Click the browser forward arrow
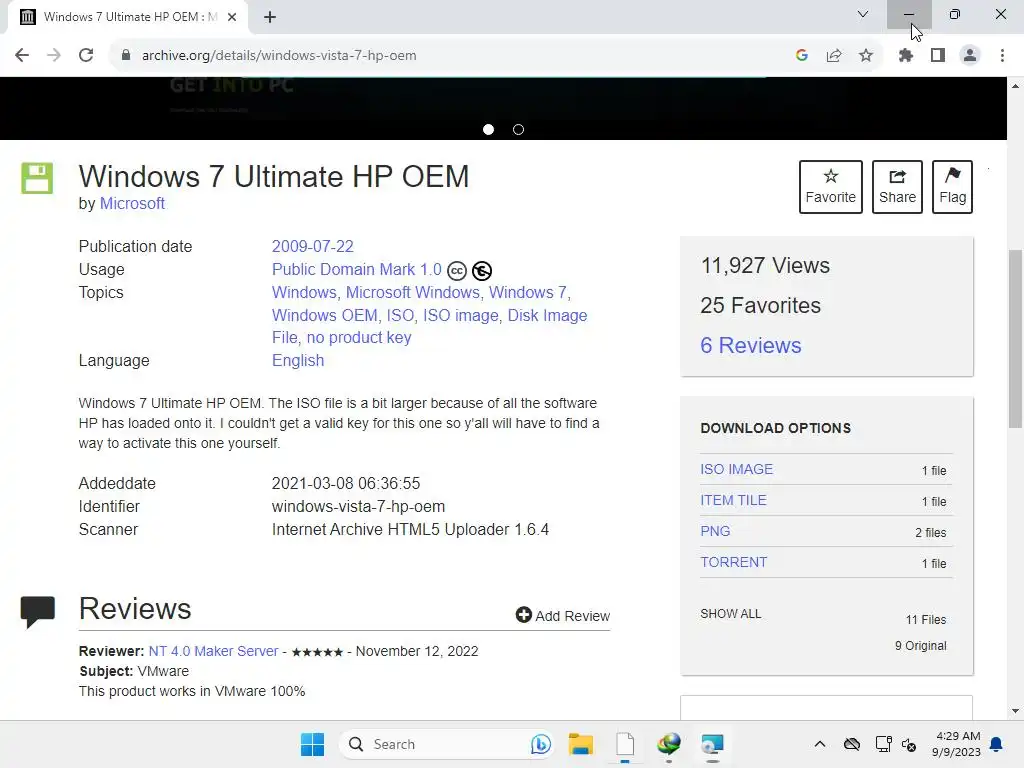 pos(54,56)
